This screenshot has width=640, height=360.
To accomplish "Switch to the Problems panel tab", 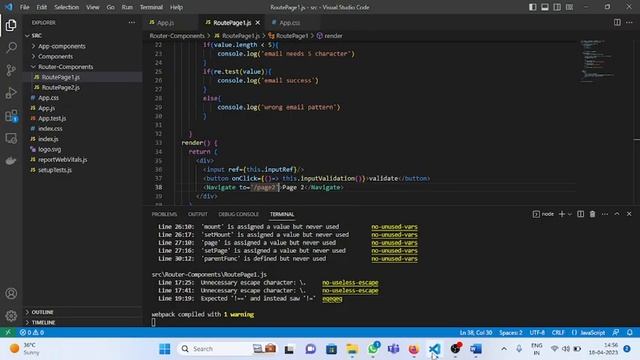I will [164, 214].
